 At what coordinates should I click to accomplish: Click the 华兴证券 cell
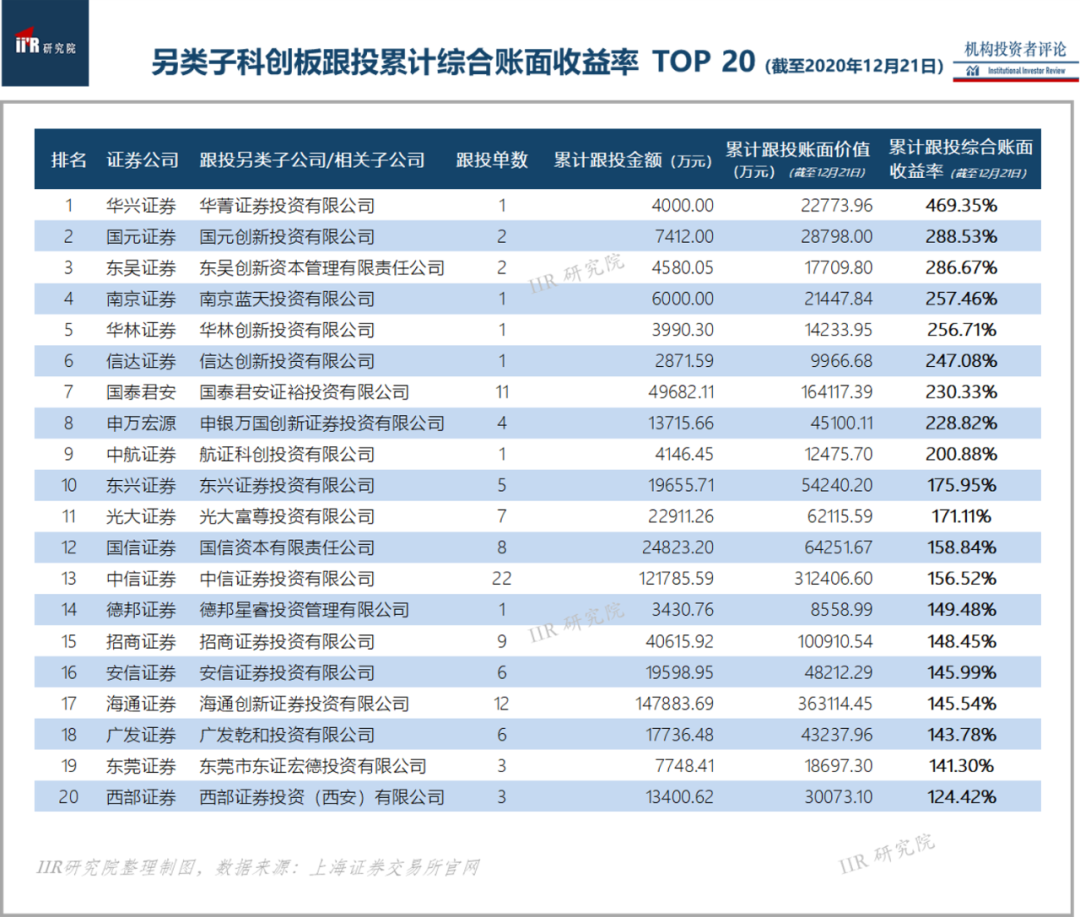tap(141, 205)
